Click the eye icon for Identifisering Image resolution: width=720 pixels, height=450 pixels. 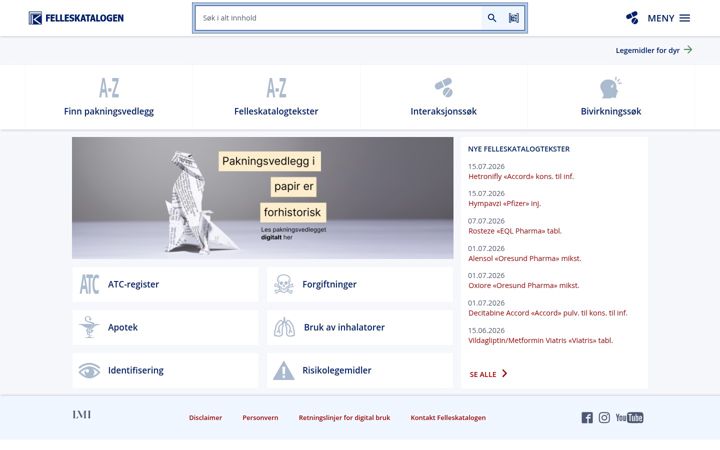click(x=89, y=370)
